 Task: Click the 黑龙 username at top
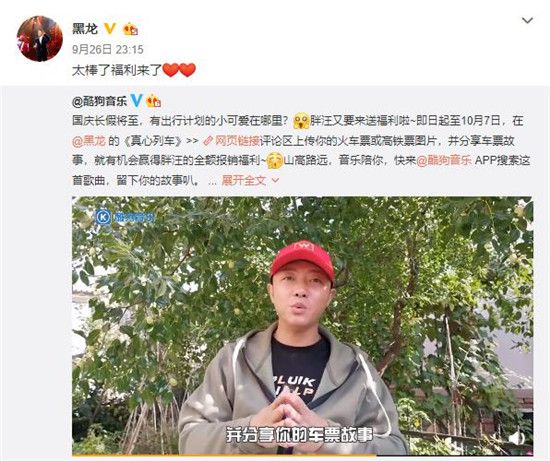(x=85, y=28)
